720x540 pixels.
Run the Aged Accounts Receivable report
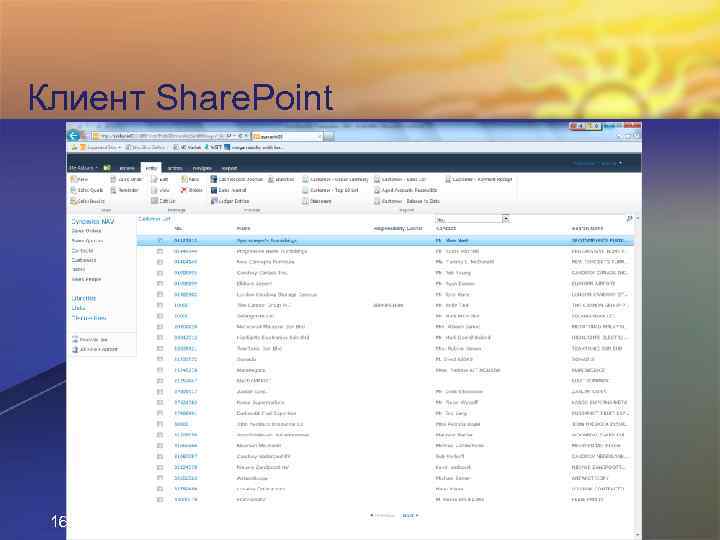[405, 190]
